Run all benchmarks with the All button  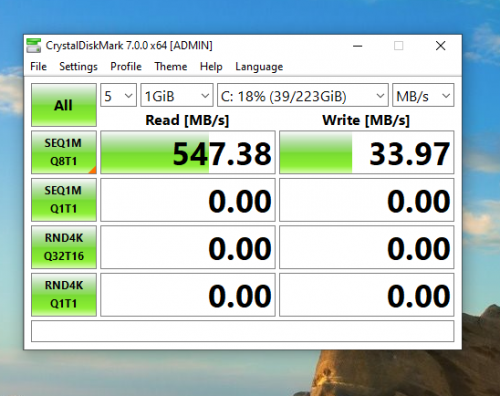pyautogui.click(x=64, y=105)
